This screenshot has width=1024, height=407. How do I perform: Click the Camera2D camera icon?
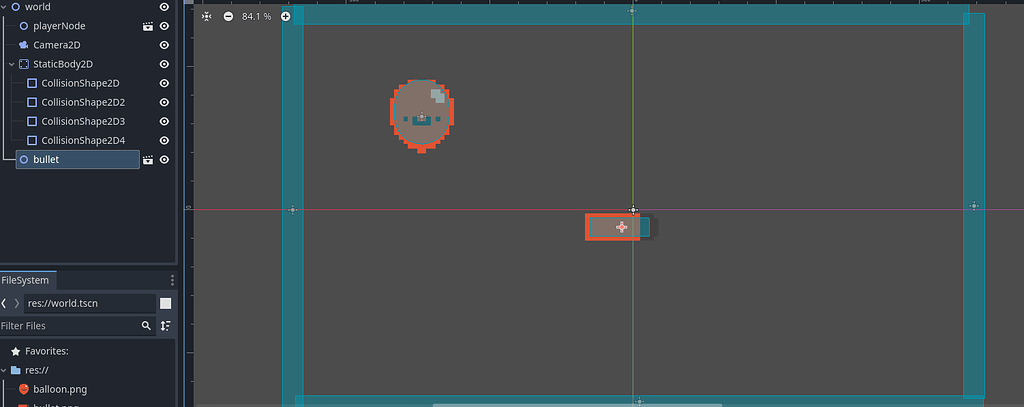pos(24,45)
